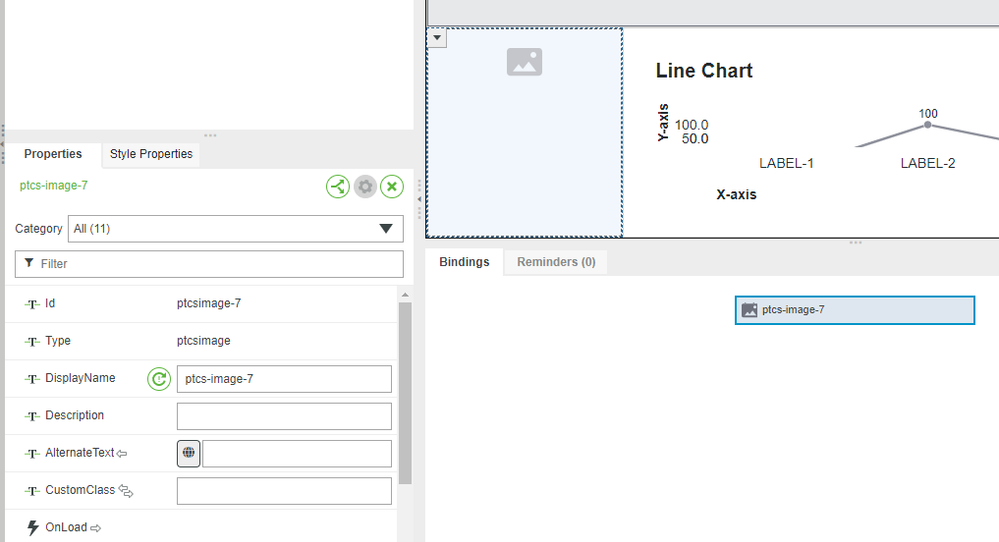999x542 pixels.
Task: Select the ptcs-image-7 binding node
Action: point(855,310)
